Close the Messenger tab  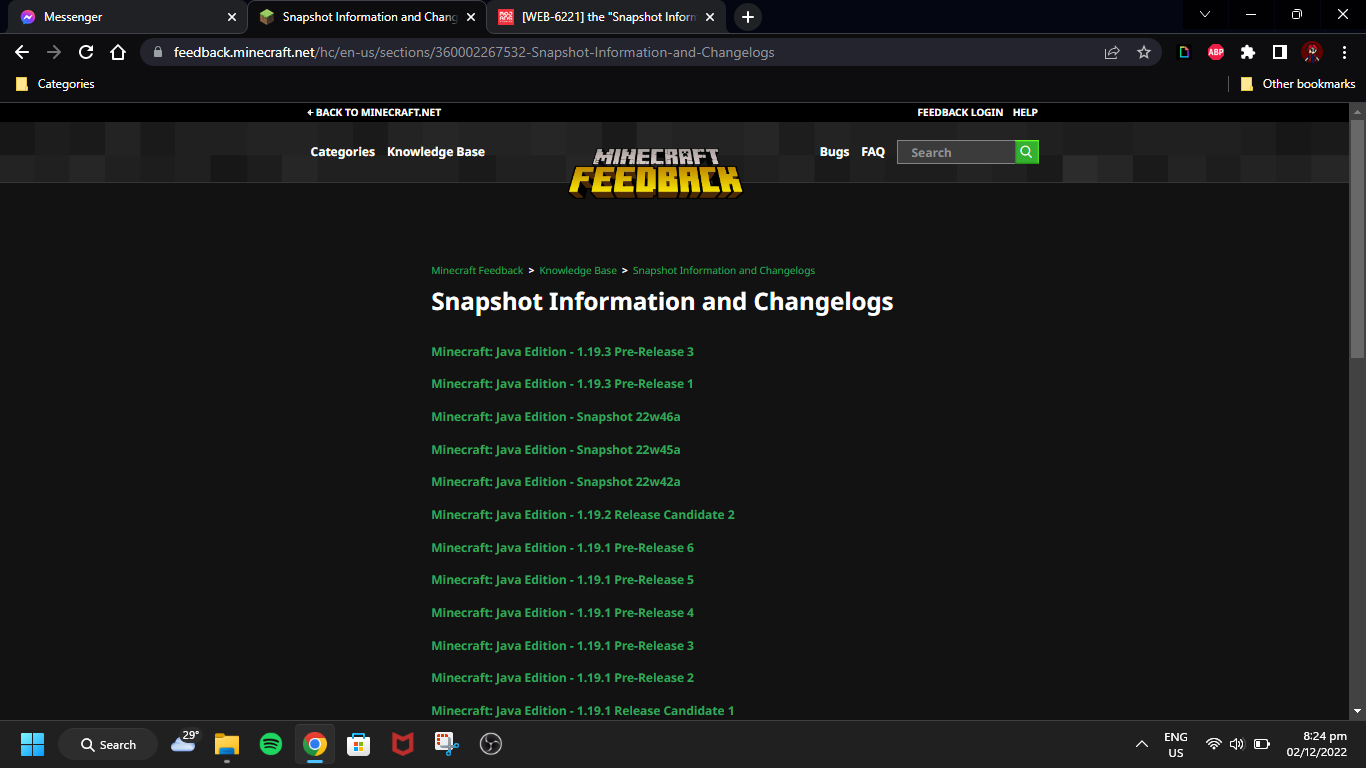232,17
